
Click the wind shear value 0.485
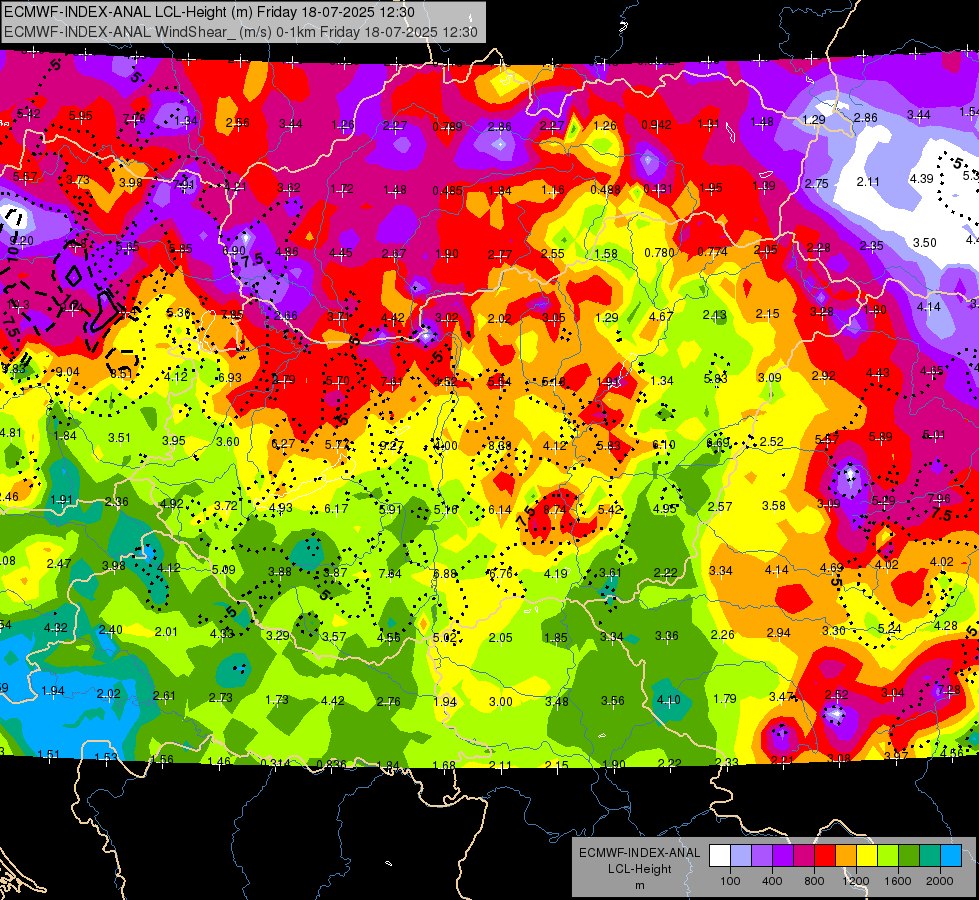point(448,190)
